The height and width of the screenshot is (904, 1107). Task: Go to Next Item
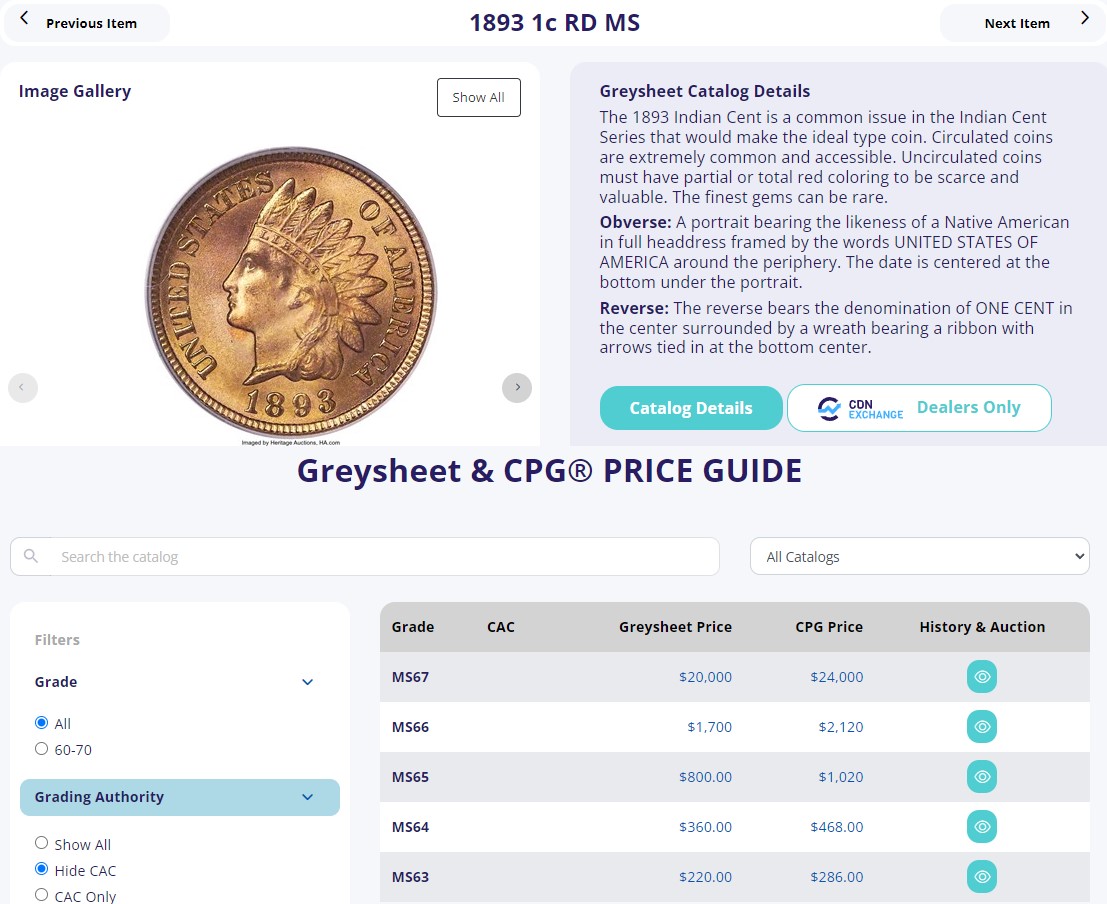(x=1022, y=23)
